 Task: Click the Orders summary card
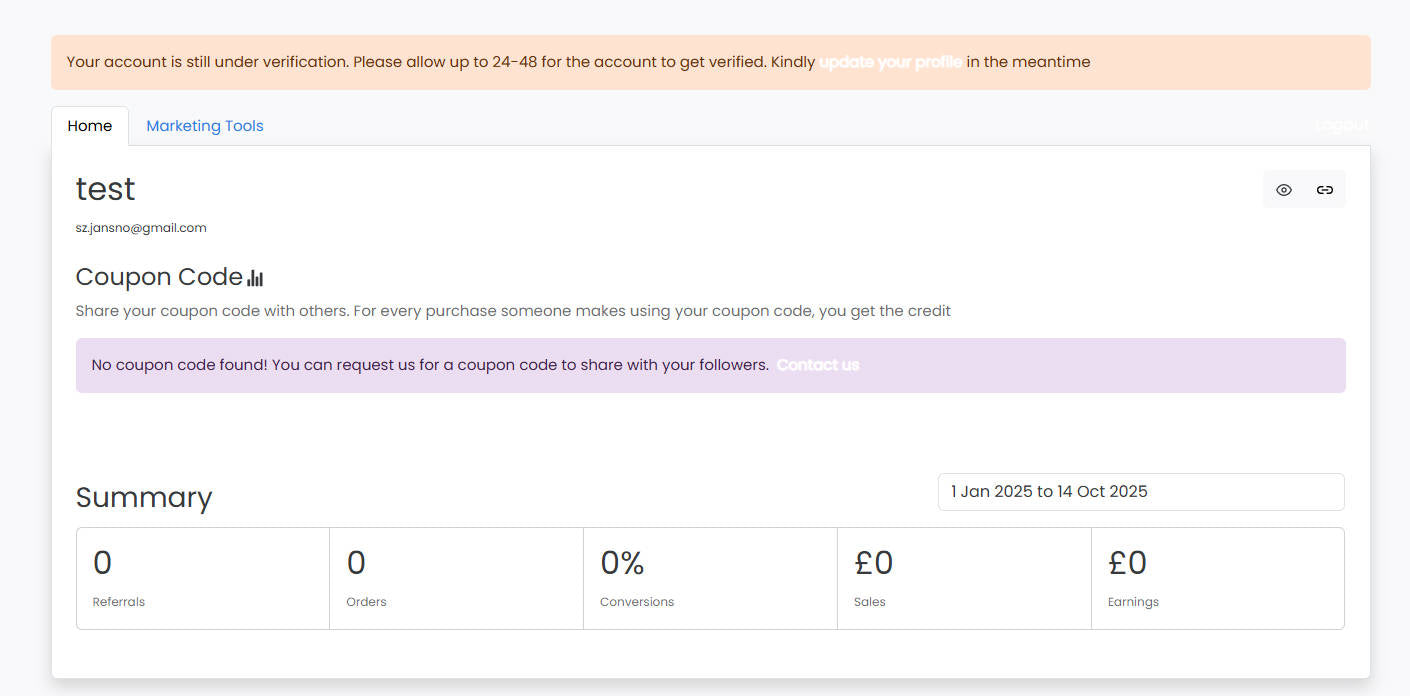pos(456,579)
